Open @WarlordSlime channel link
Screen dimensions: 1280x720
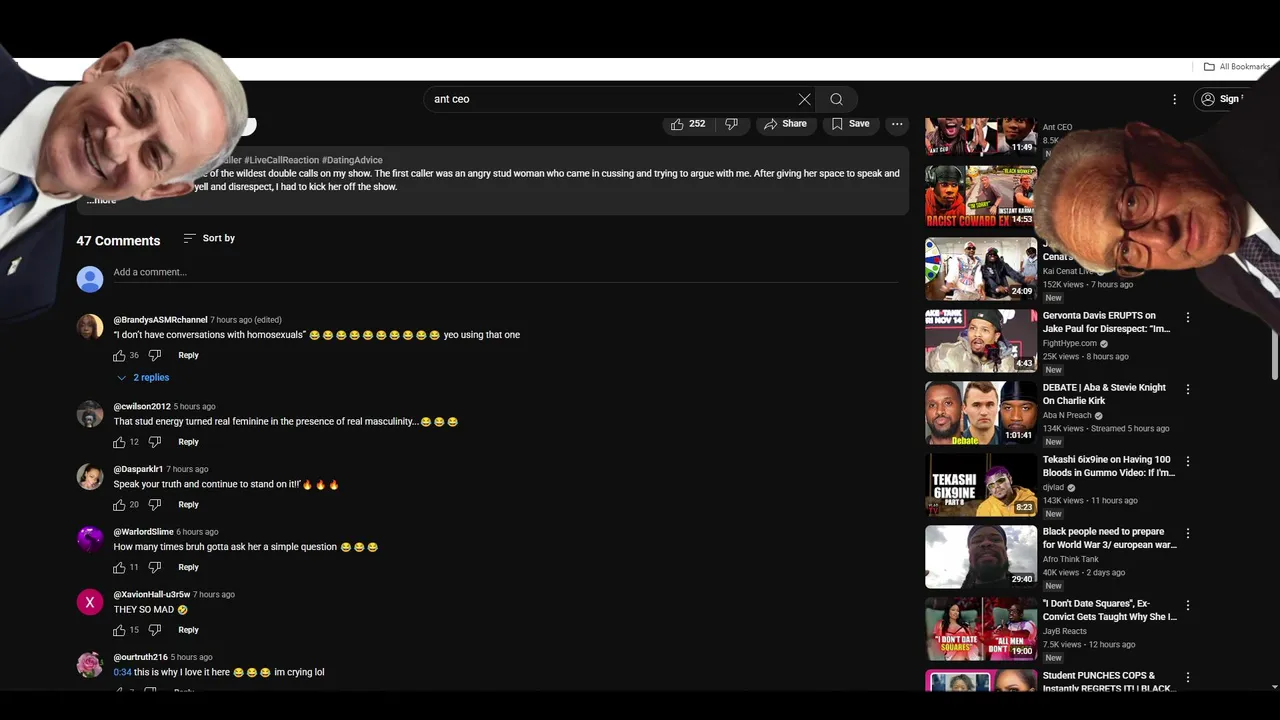click(x=143, y=532)
